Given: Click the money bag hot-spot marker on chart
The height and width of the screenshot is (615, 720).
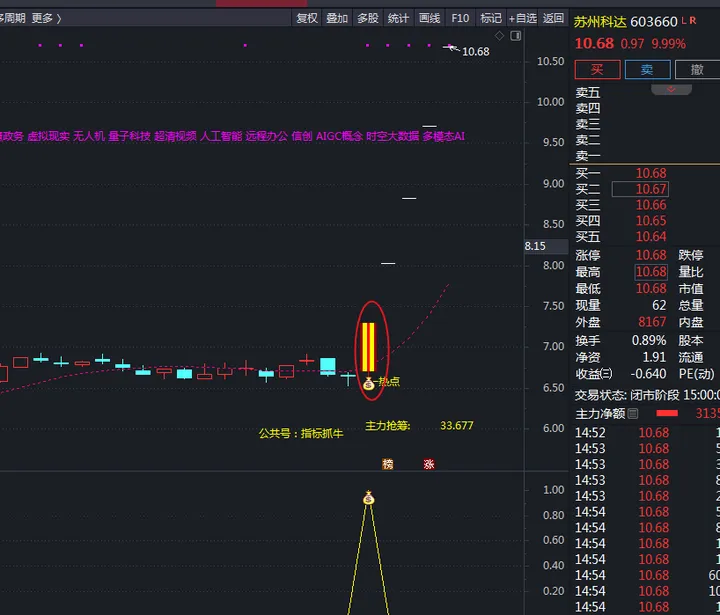Looking at the screenshot, I should [368, 383].
